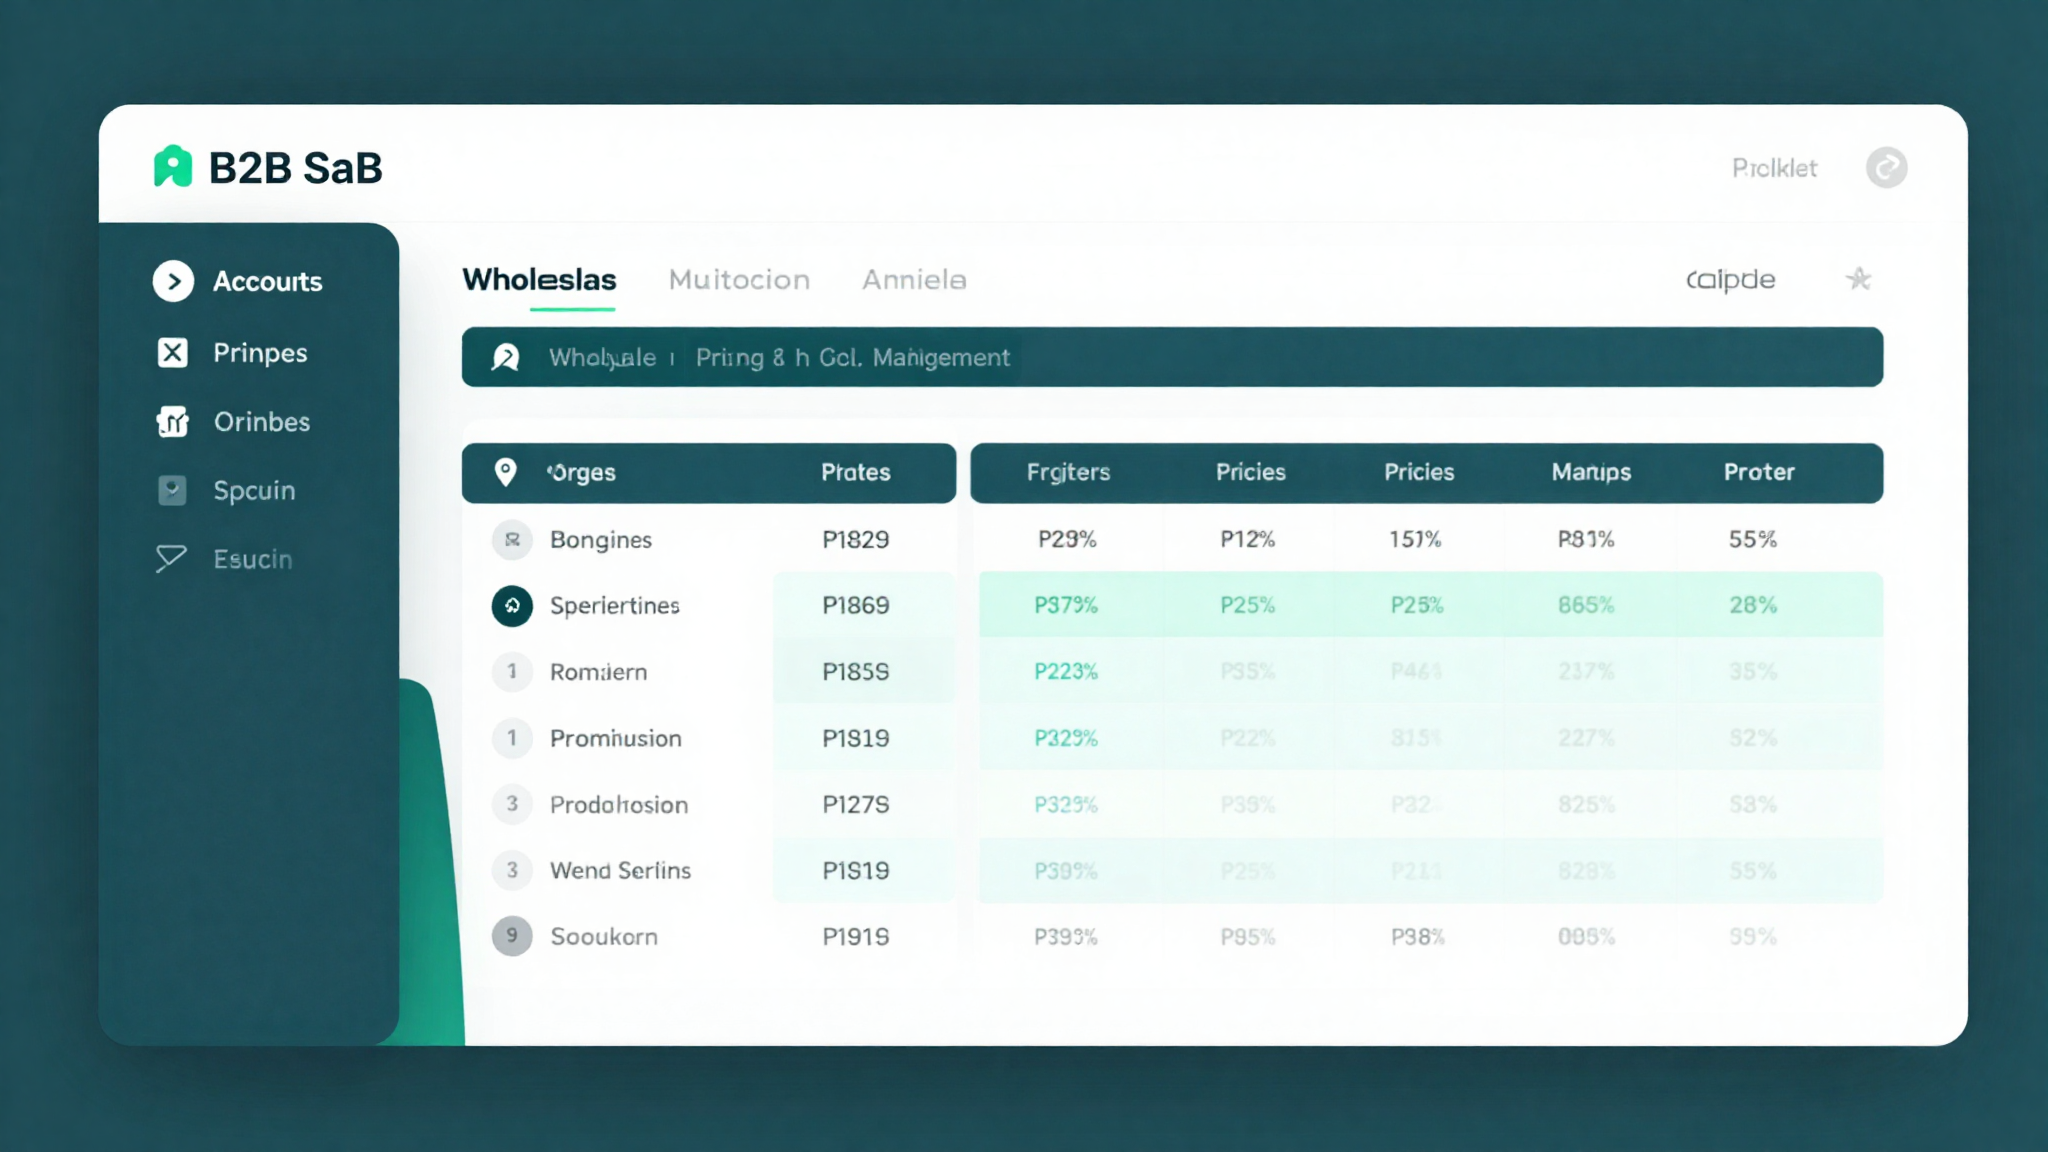Click the dark Sperlertines row icon
The height and width of the screenshot is (1152, 2048).
512,605
